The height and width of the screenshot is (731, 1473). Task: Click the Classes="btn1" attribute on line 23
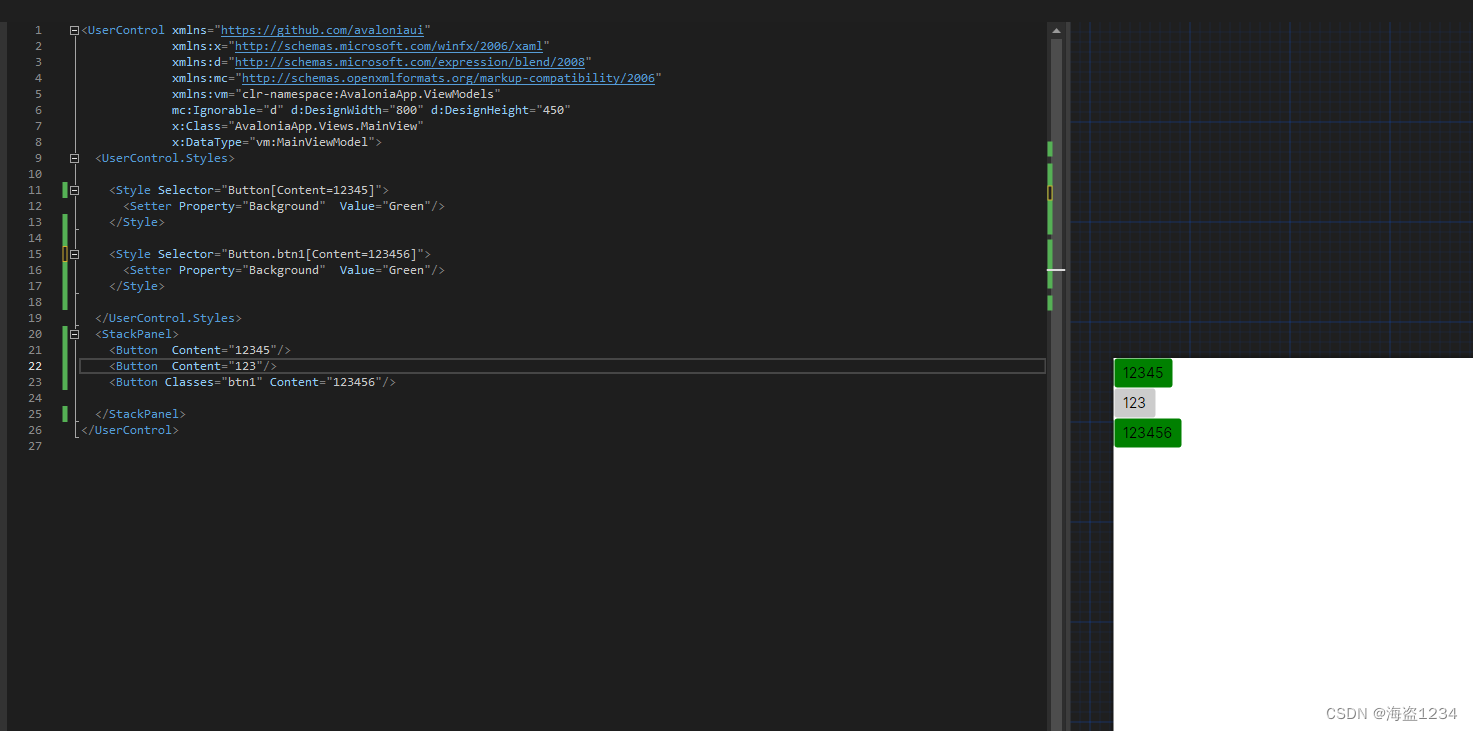pyautogui.click(x=214, y=382)
